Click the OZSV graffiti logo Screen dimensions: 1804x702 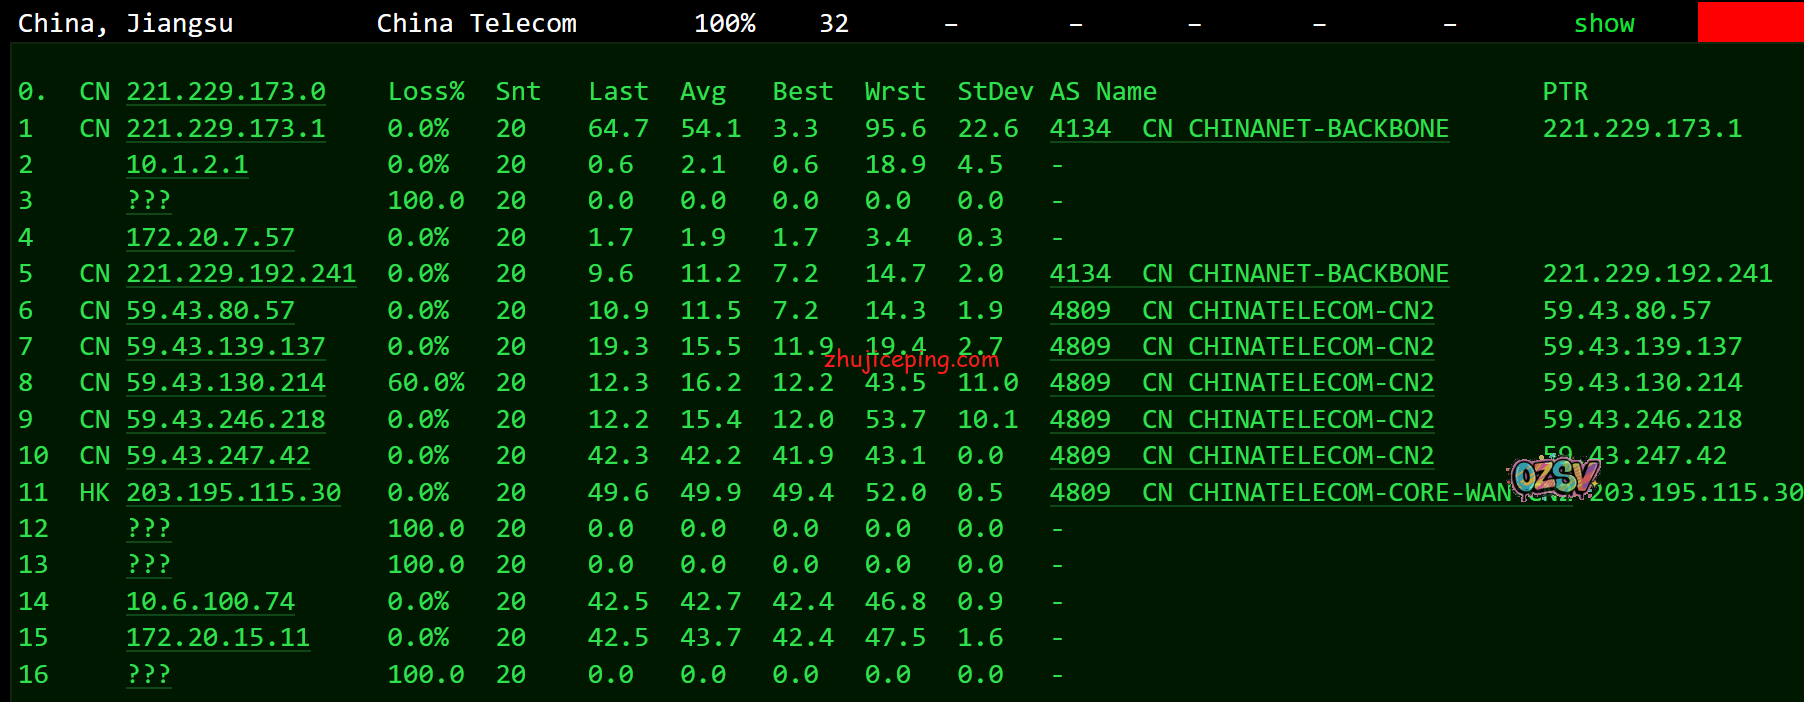click(x=1553, y=477)
